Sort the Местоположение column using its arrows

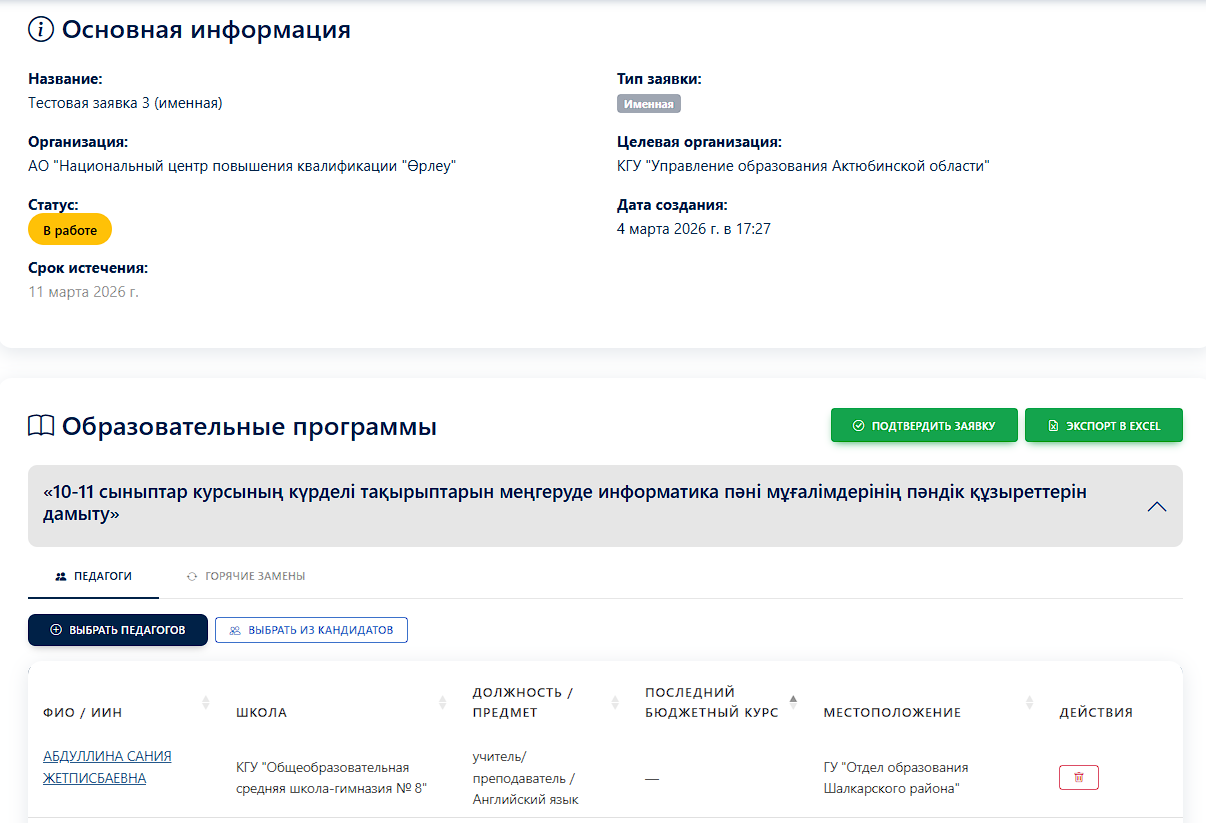1029,703
